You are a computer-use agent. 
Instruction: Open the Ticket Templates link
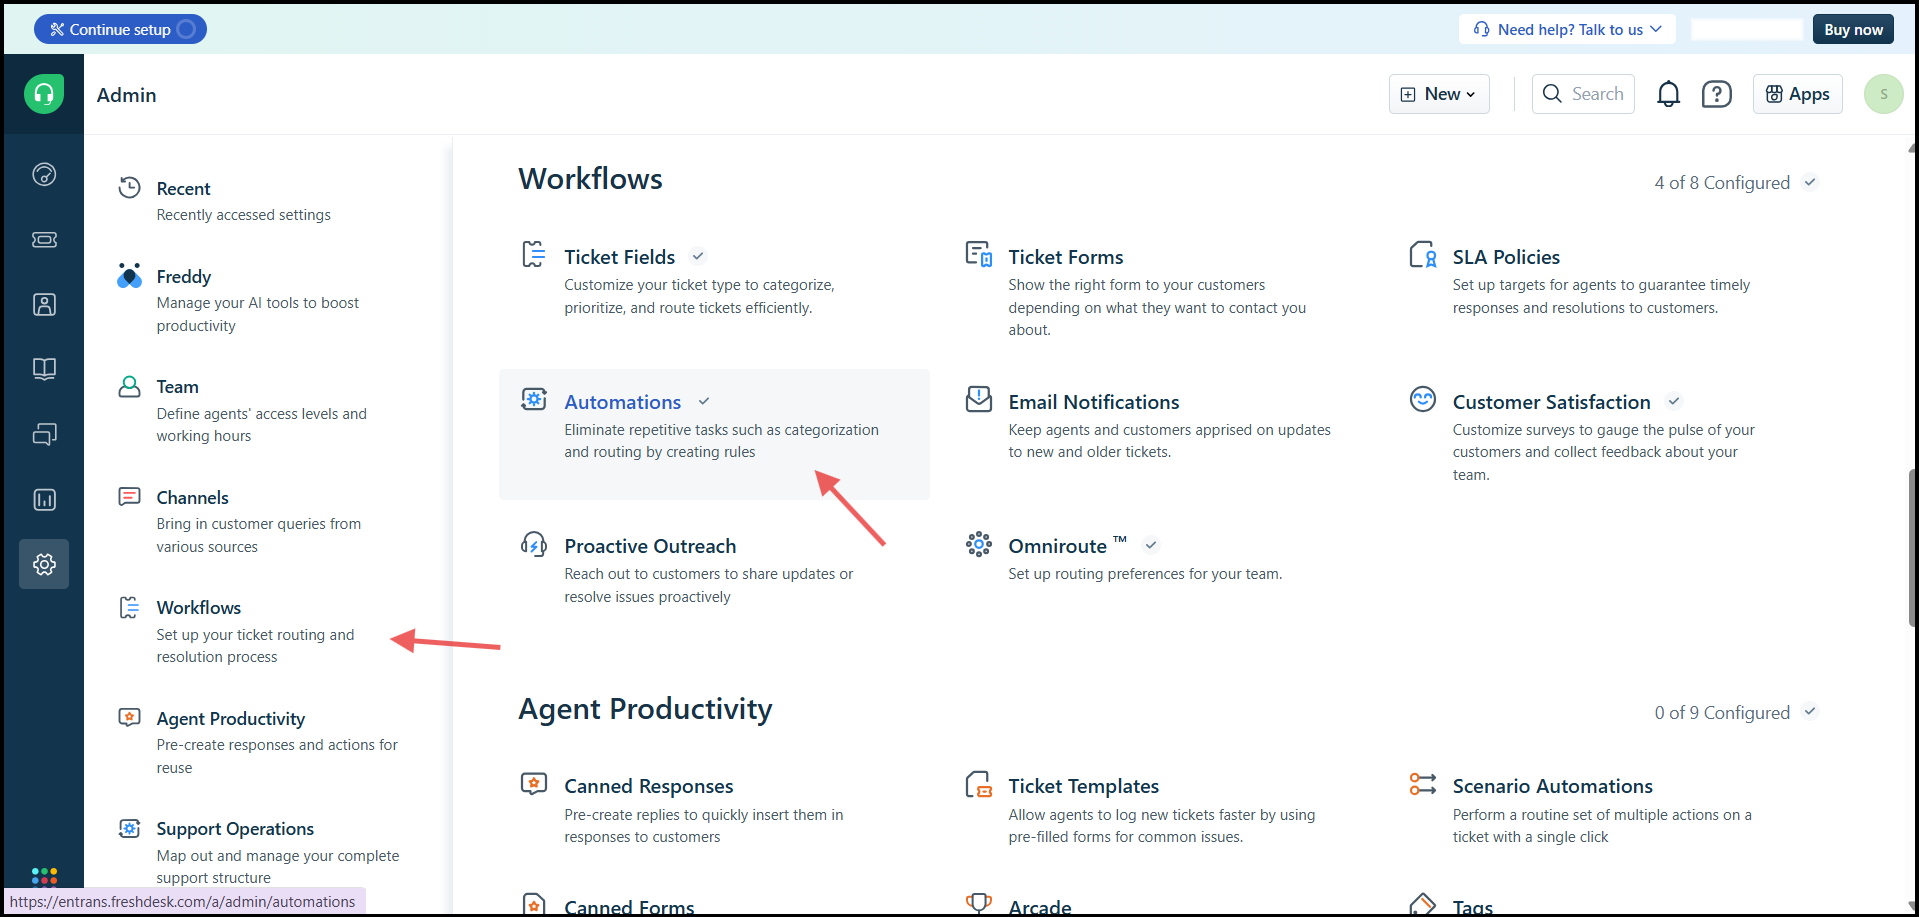[x=1083, y=786]
